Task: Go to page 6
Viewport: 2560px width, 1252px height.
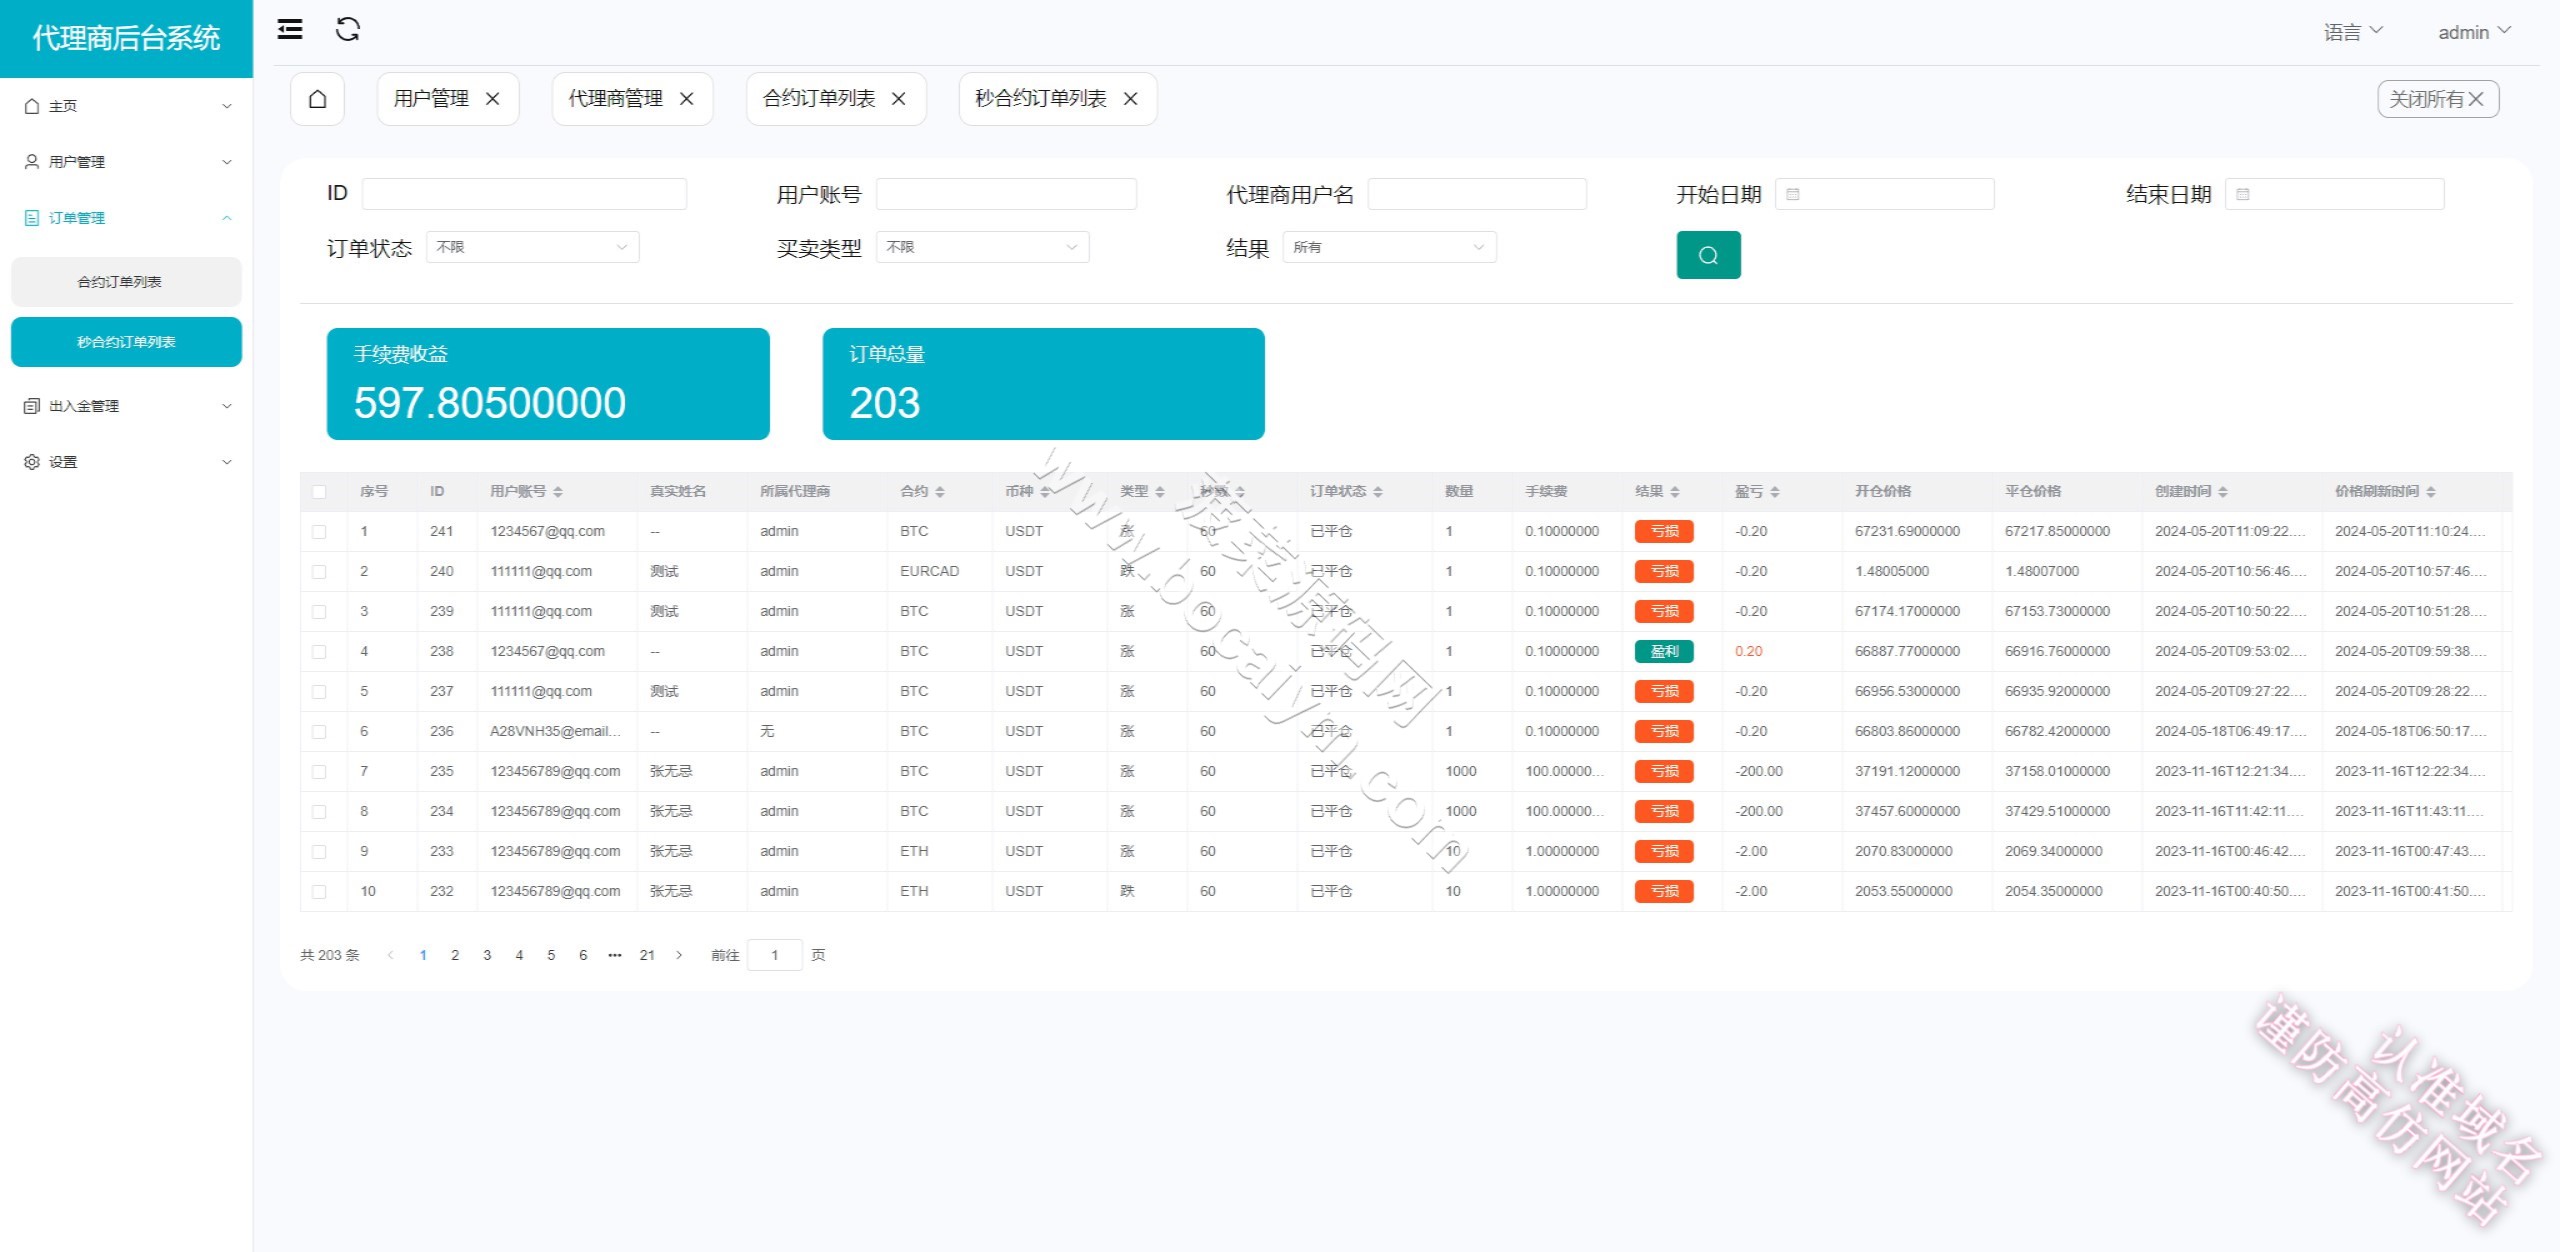Action: click(583, 955)
